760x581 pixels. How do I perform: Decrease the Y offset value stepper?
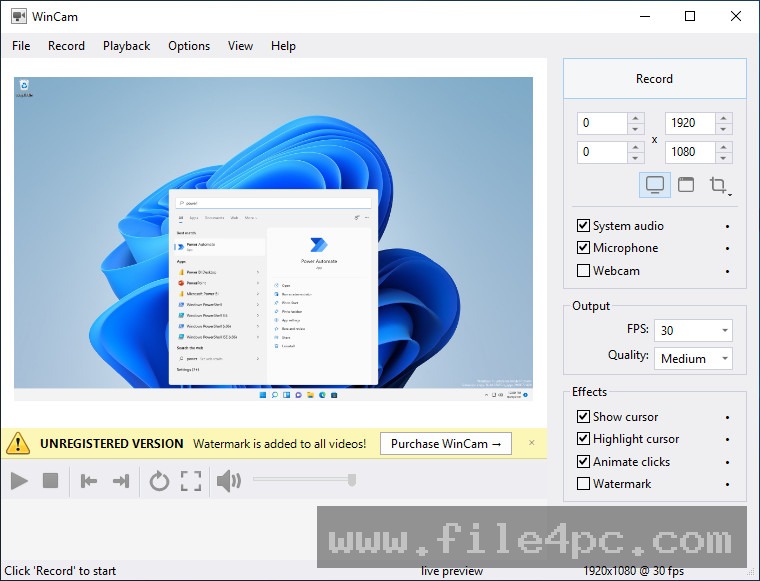635,158
